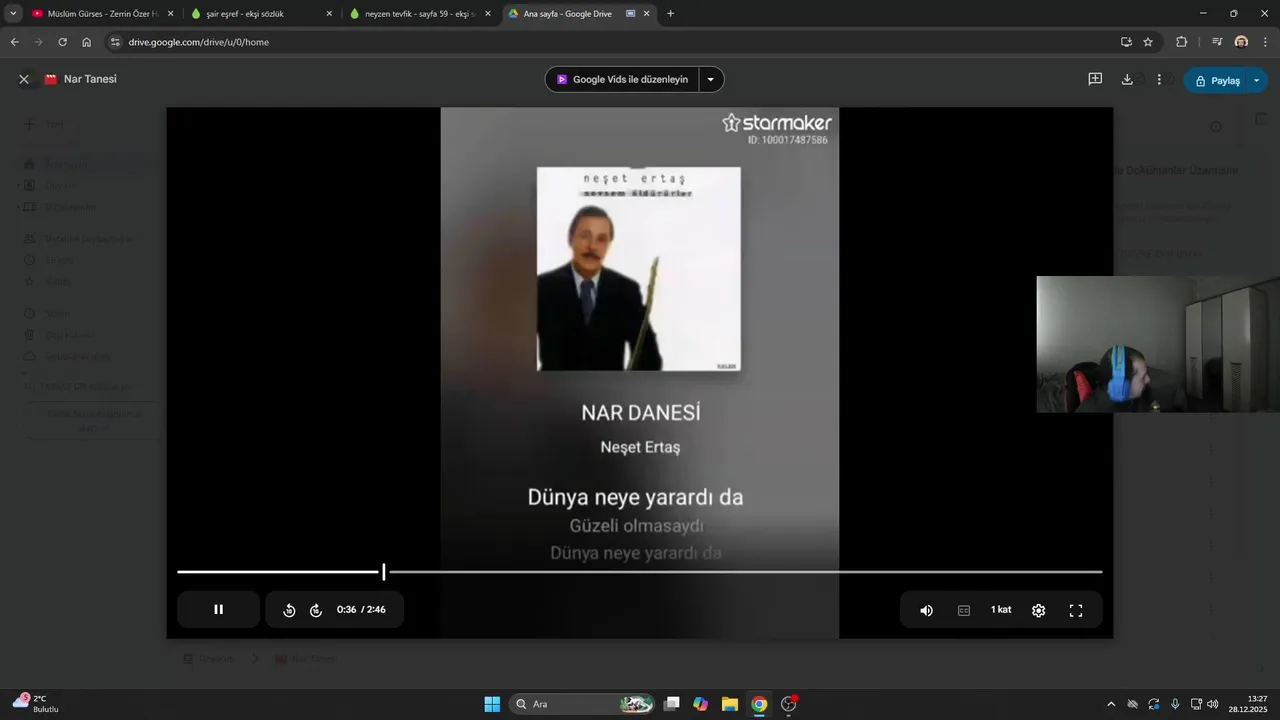Close the Nar Tanesi preview

point(24,79)
